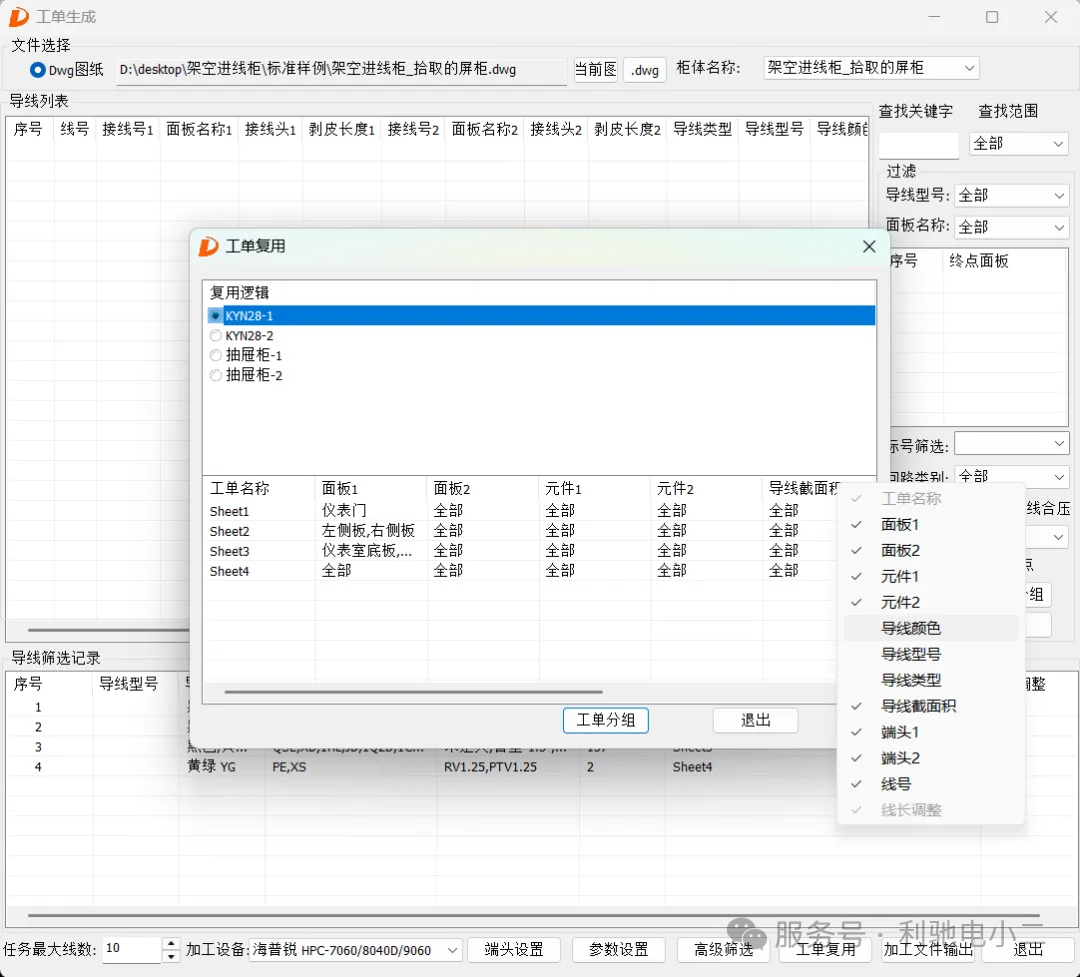Click the 高级筛选 button
The image size is (1080, 977).
point(723,949)
